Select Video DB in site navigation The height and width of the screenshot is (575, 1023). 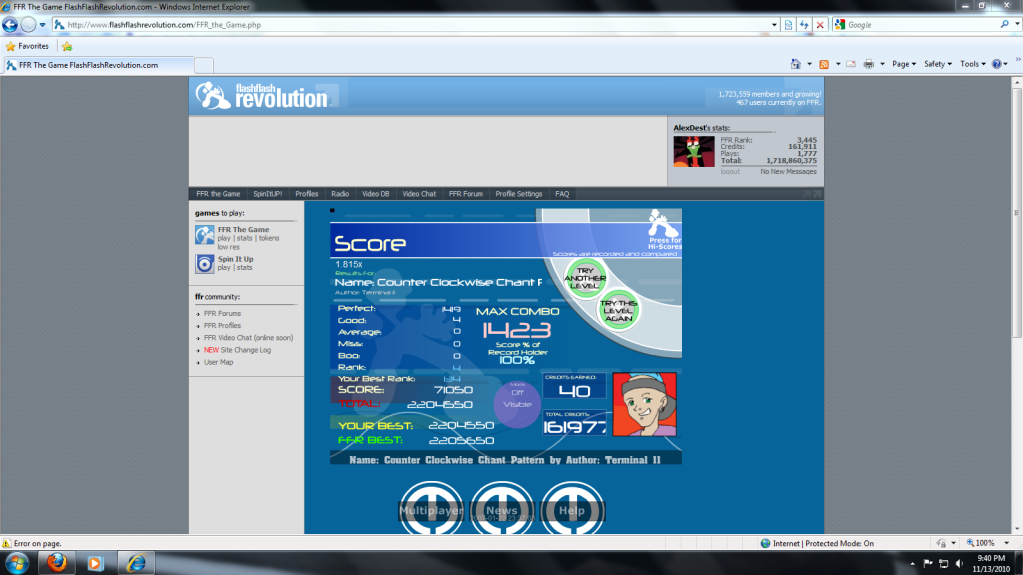coord(375,194)
